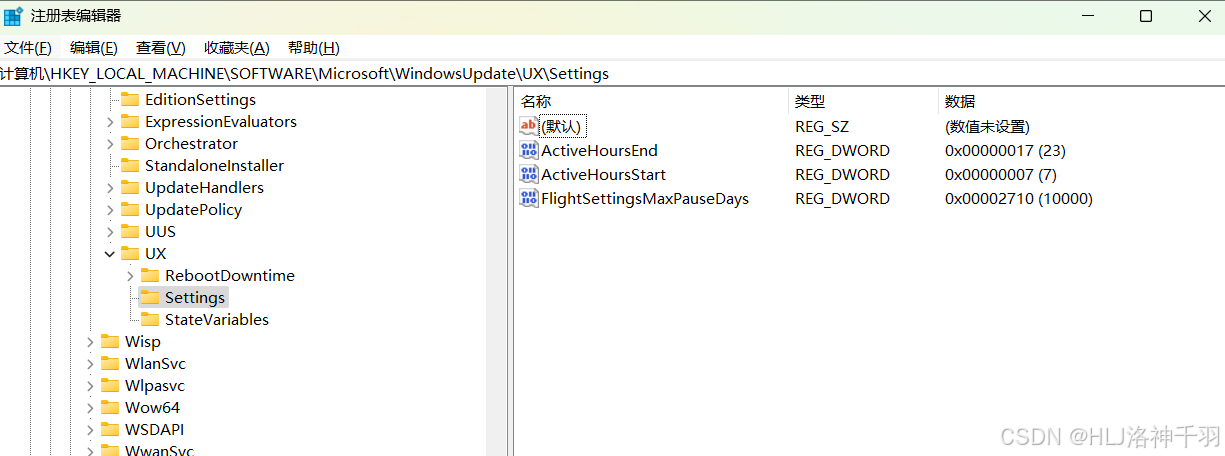Expand the Wisp tree node

90,342
